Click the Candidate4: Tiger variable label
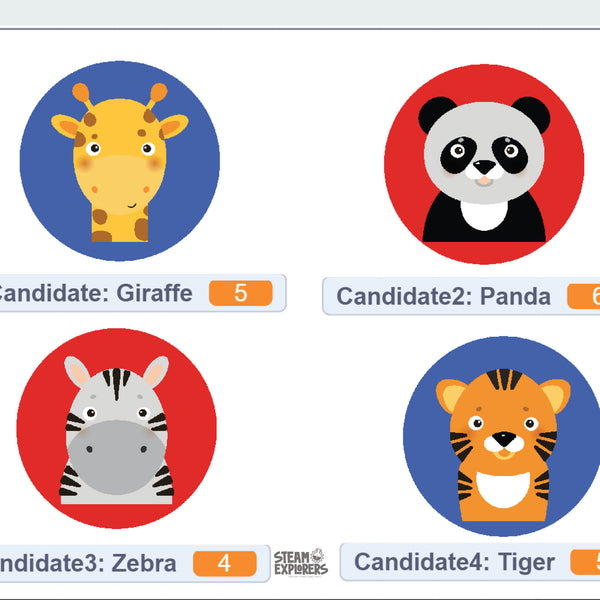Screen dimensions: 600x600 click(454, 562)
